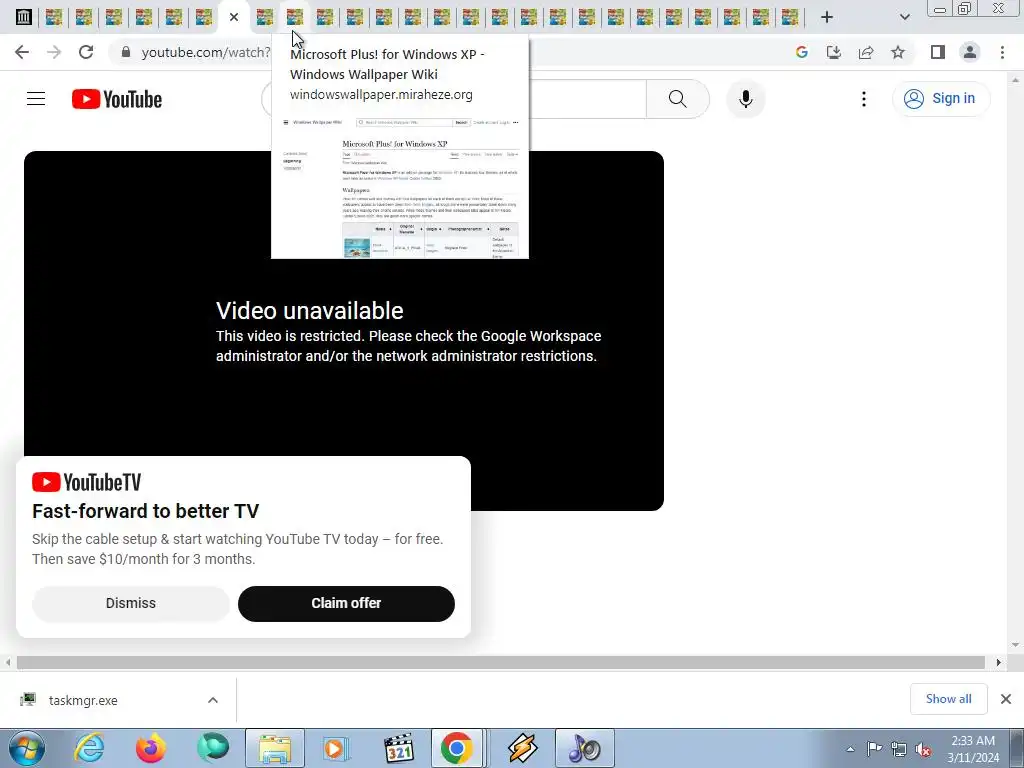Click the vertical scrollbar down arrow
Screen dimensions: 1024x768
pos(1016,645)
